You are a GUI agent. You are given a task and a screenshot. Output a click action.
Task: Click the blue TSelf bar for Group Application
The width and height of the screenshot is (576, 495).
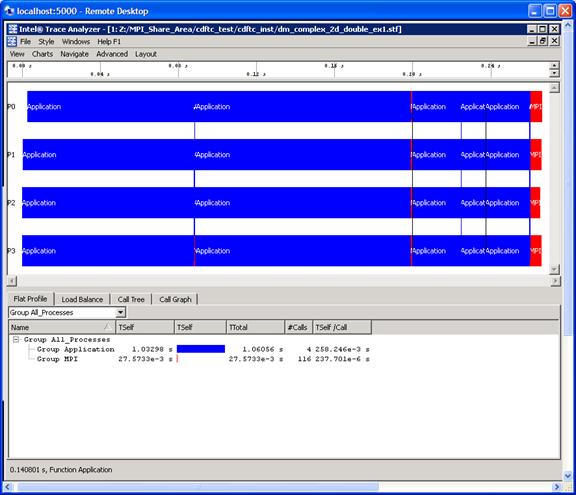pos(201,349)
